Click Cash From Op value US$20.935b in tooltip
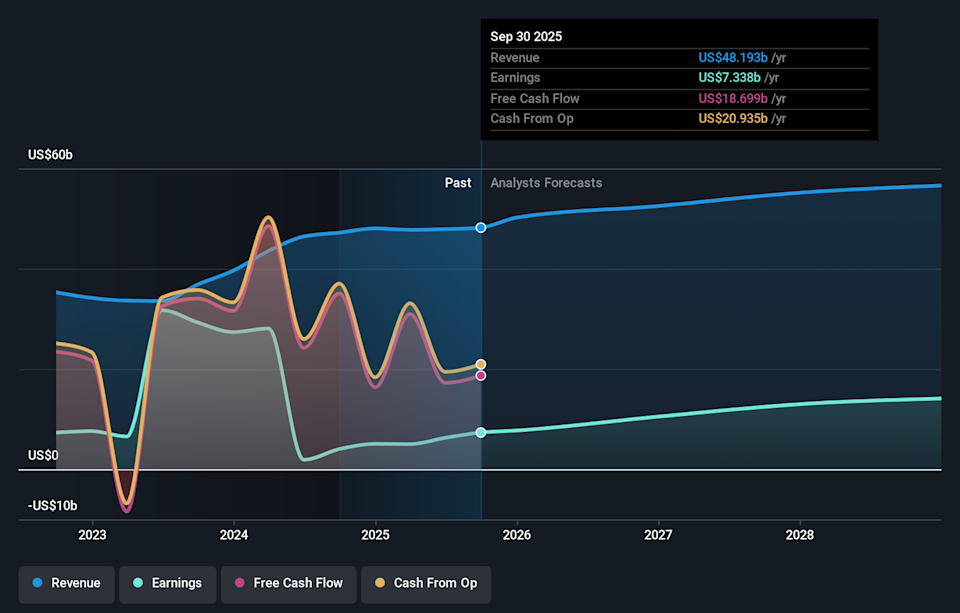Viewport: 960px width, 613px height. 733,119
